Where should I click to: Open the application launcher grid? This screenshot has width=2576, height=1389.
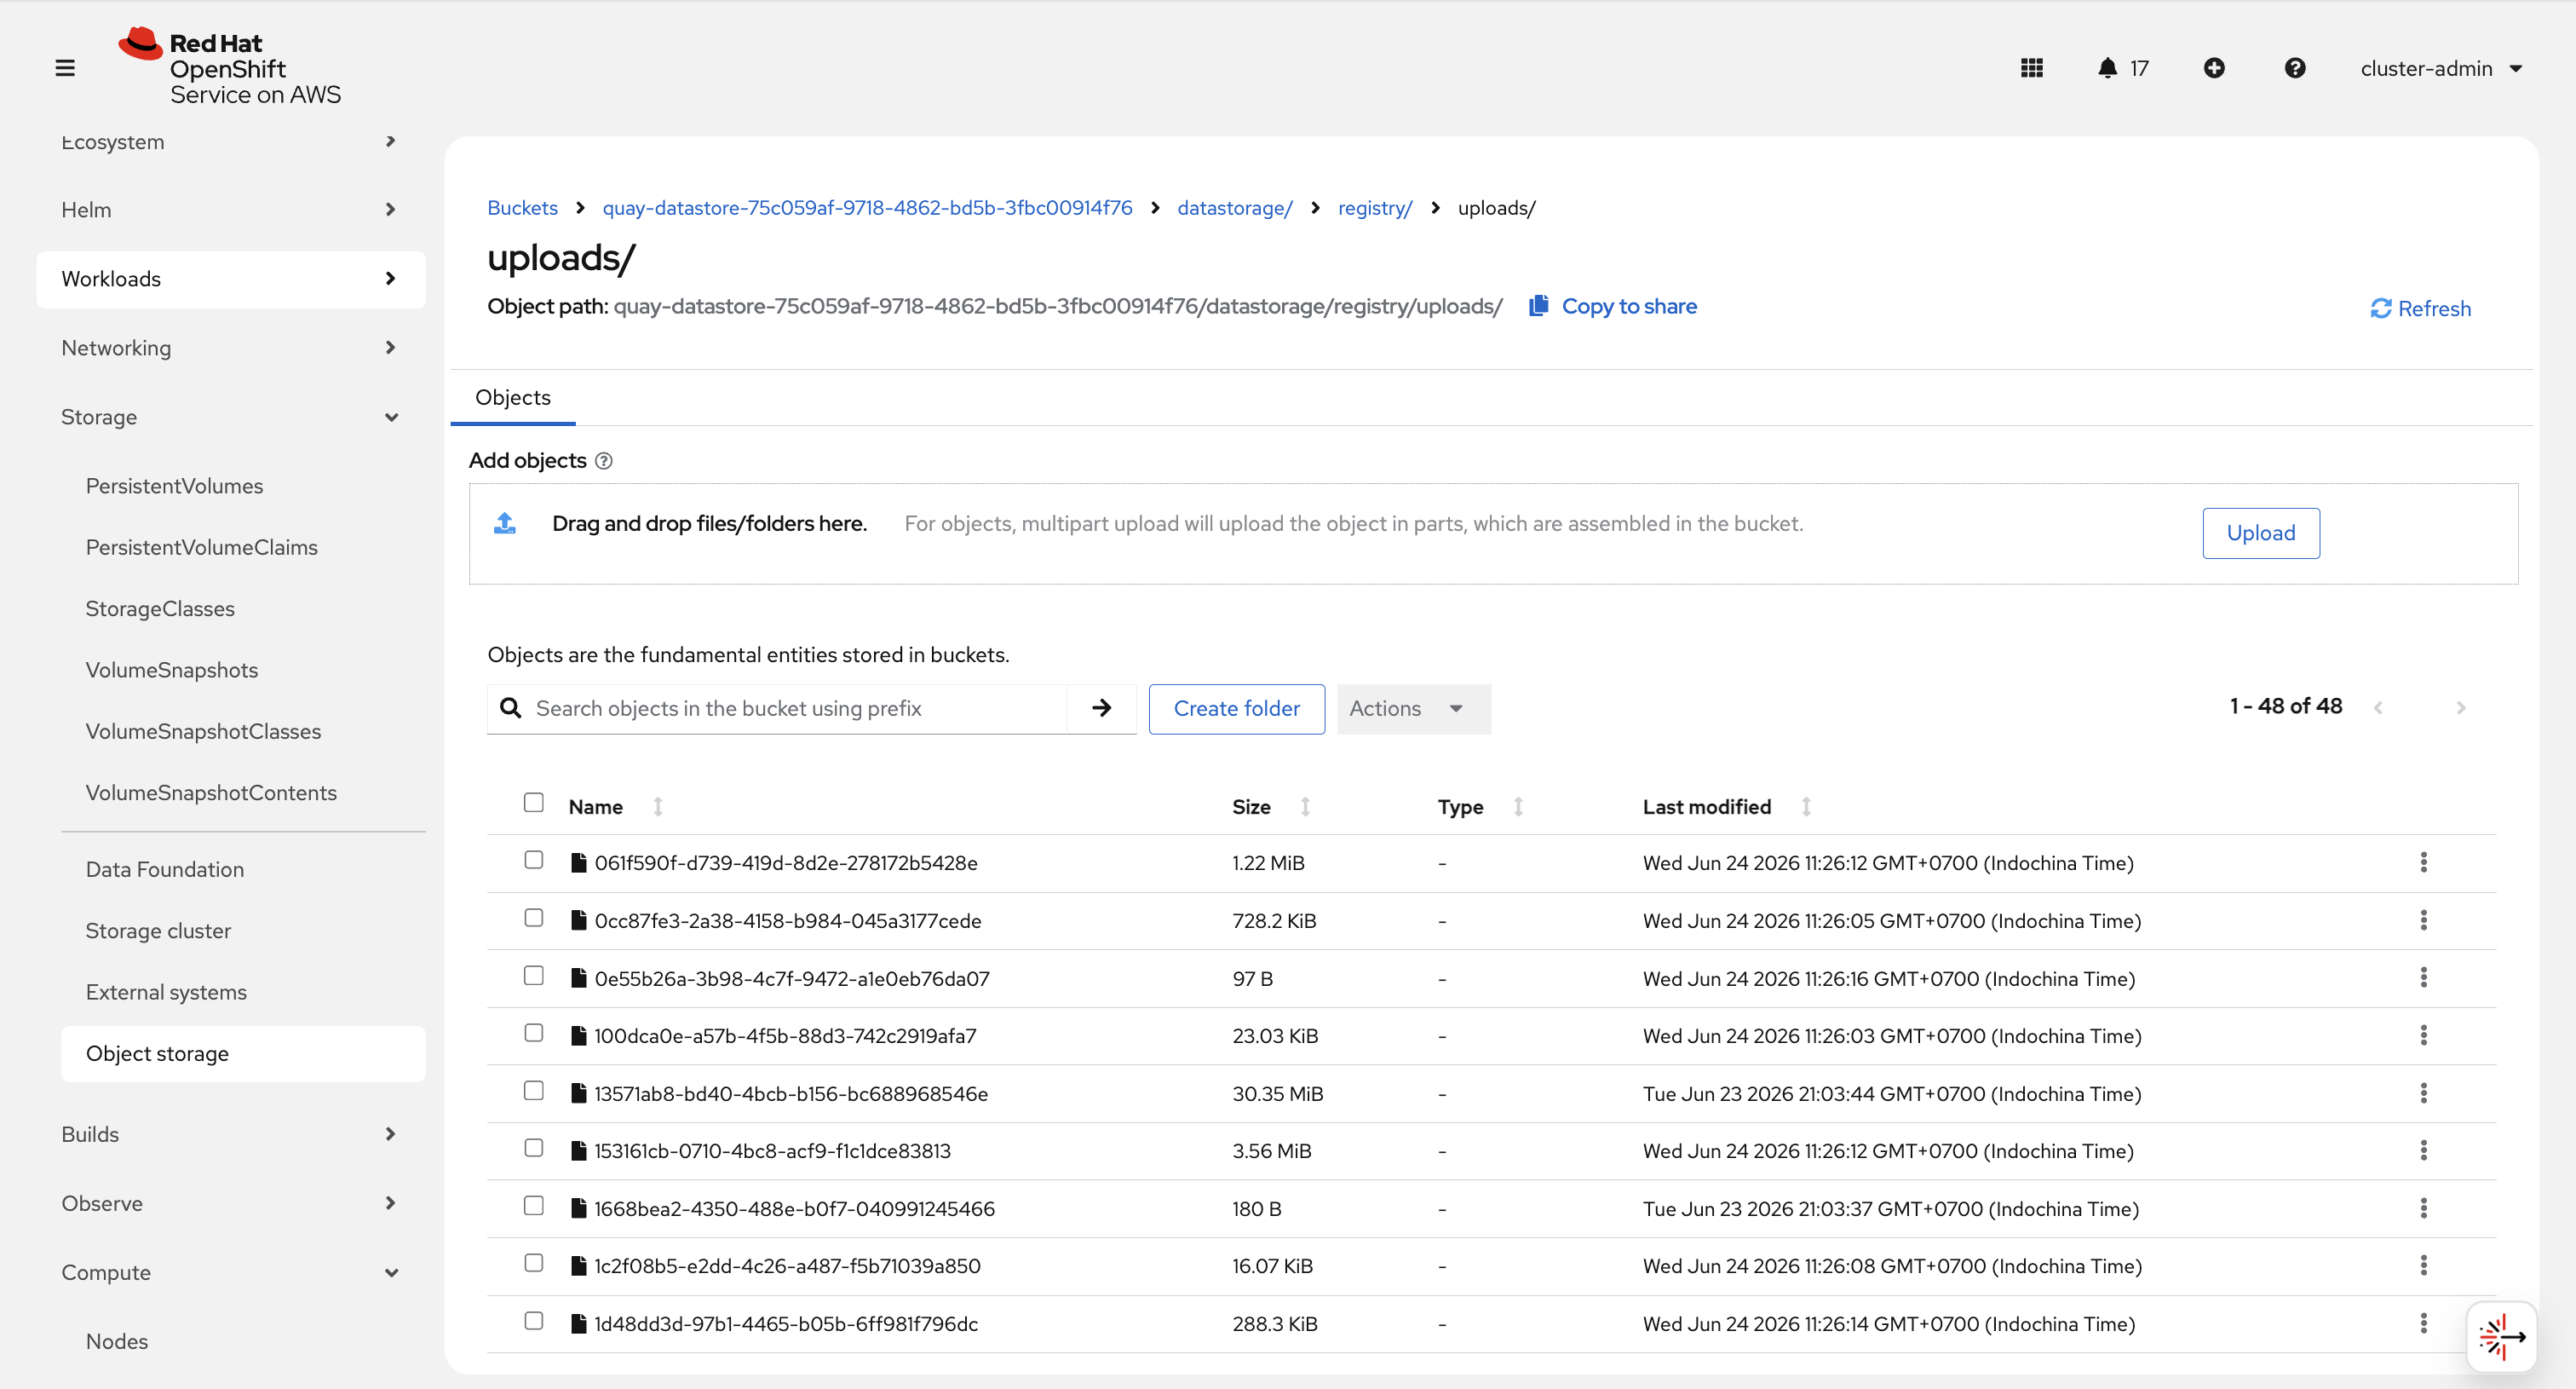point(2031,68)
